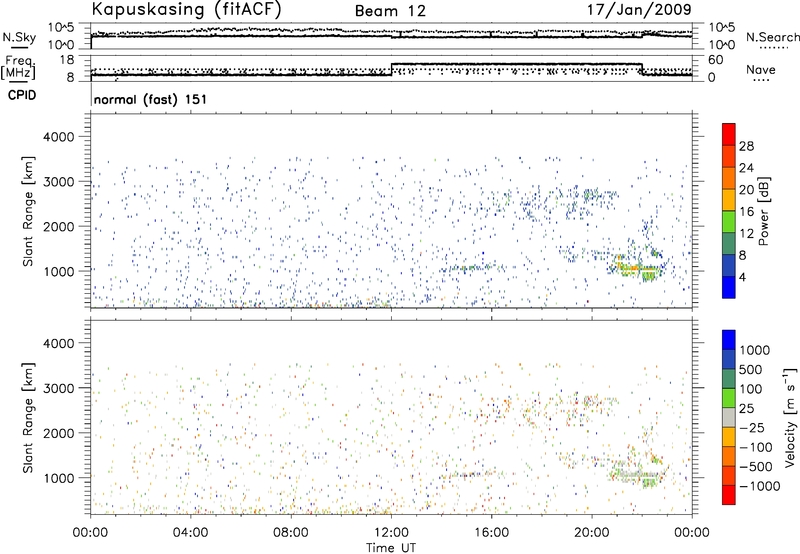Click the 'normal (fast) 151' text
The width and height of the screenshot is (800, 554).
pyautogui.click(x=151, y=99)
